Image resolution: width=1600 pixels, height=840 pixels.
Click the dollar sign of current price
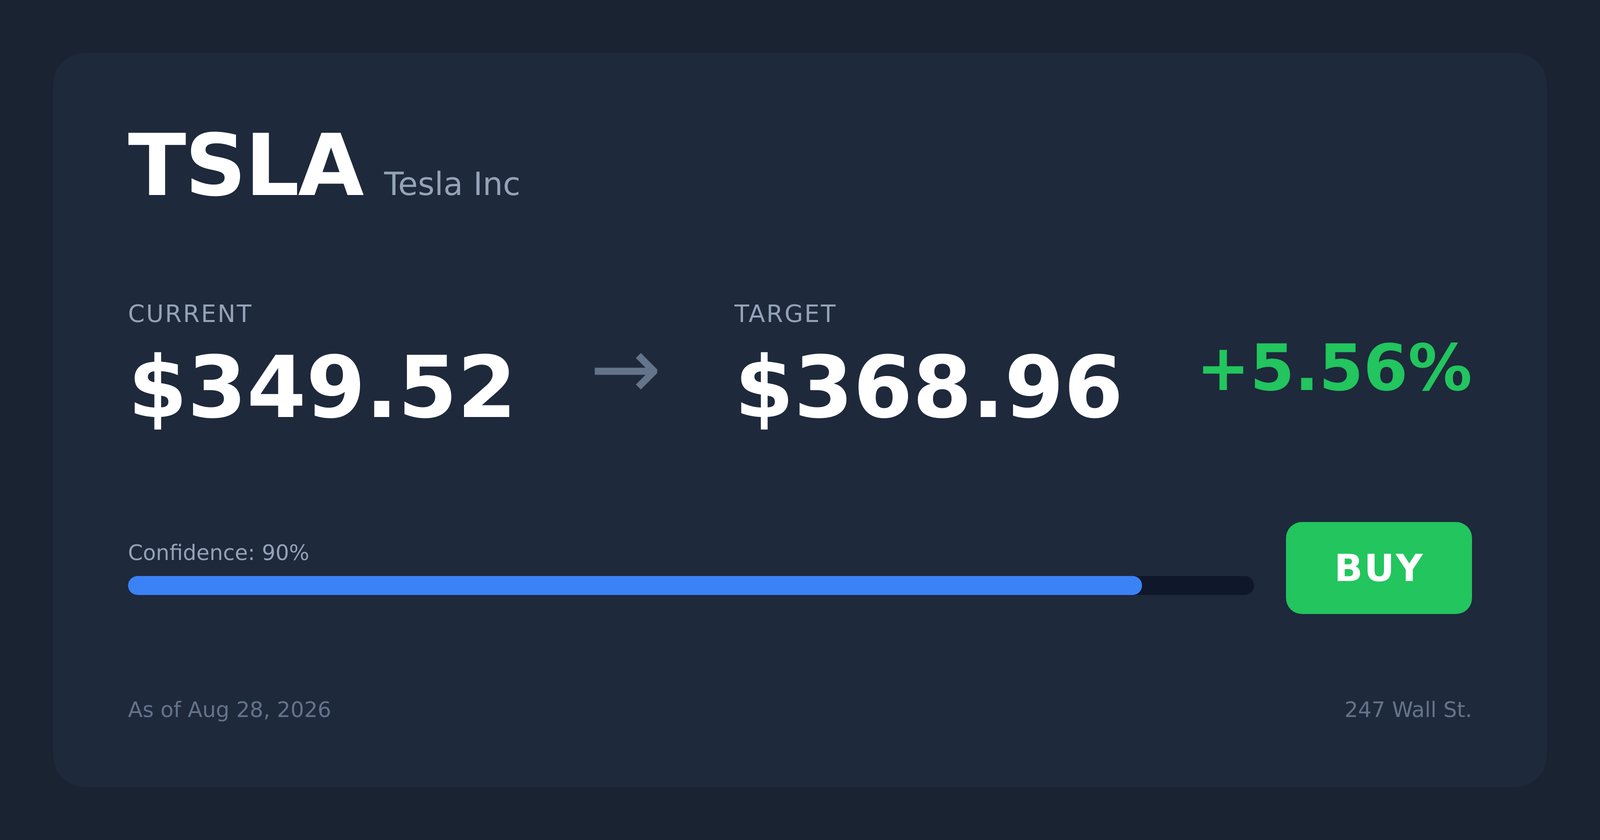click(158, 389)
